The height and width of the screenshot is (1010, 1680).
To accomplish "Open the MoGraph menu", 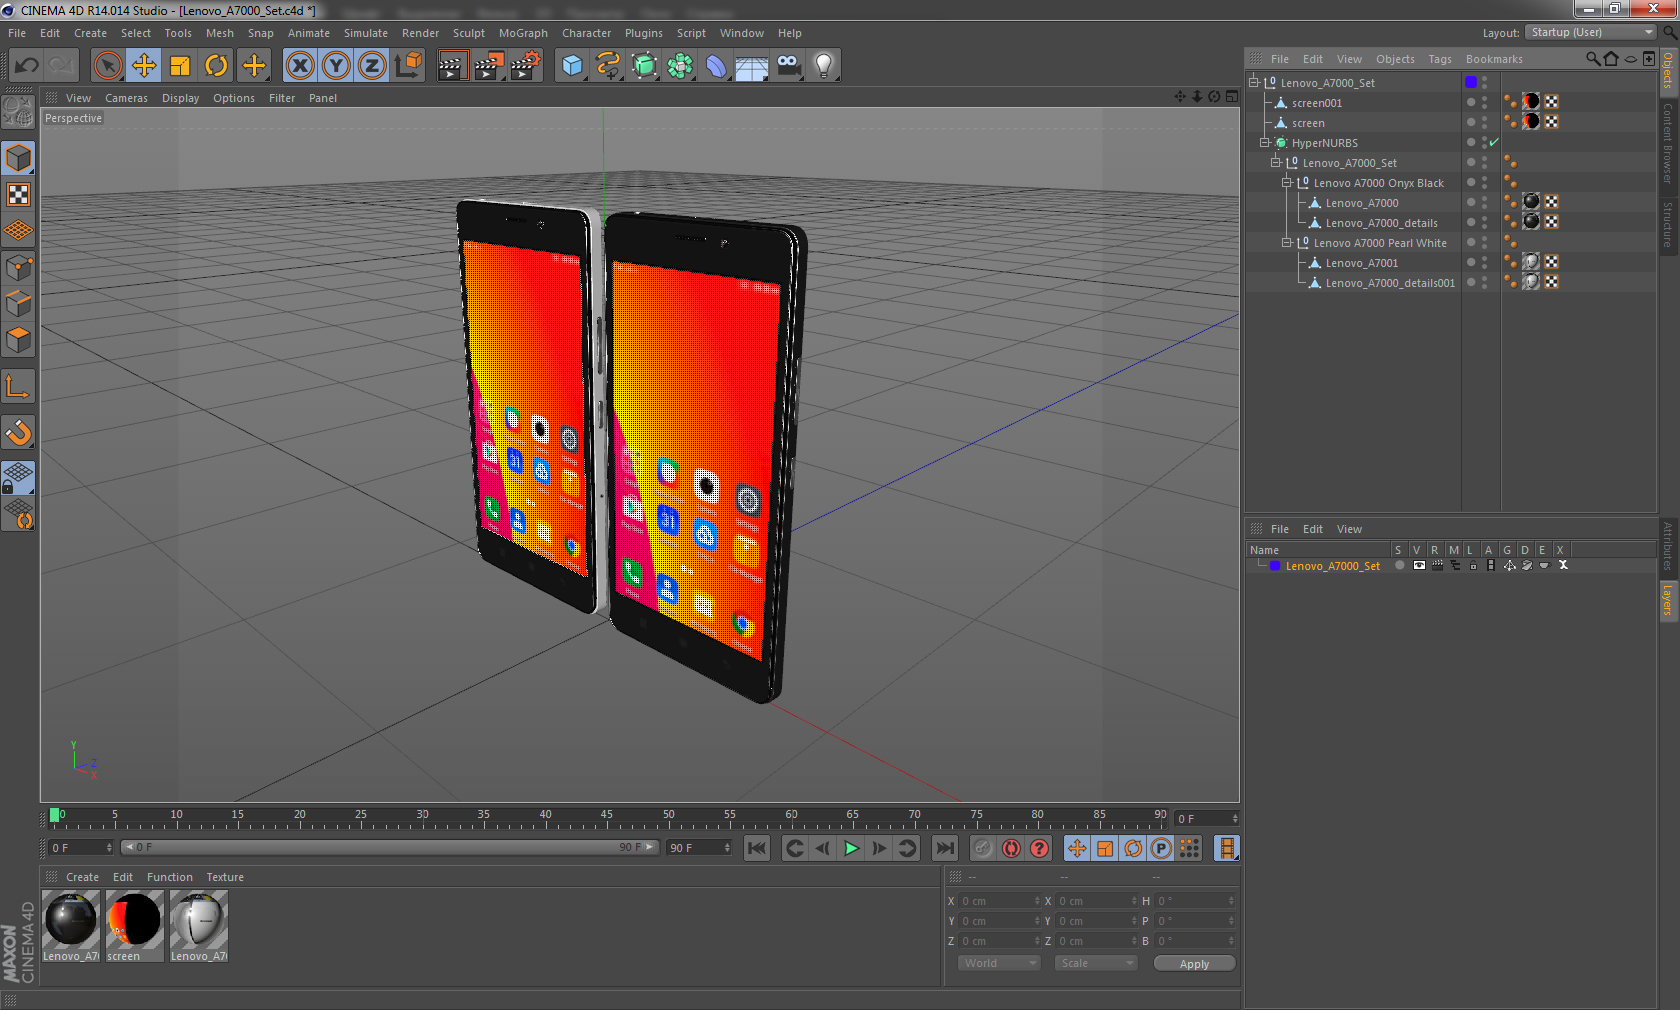I will (523, 33).
